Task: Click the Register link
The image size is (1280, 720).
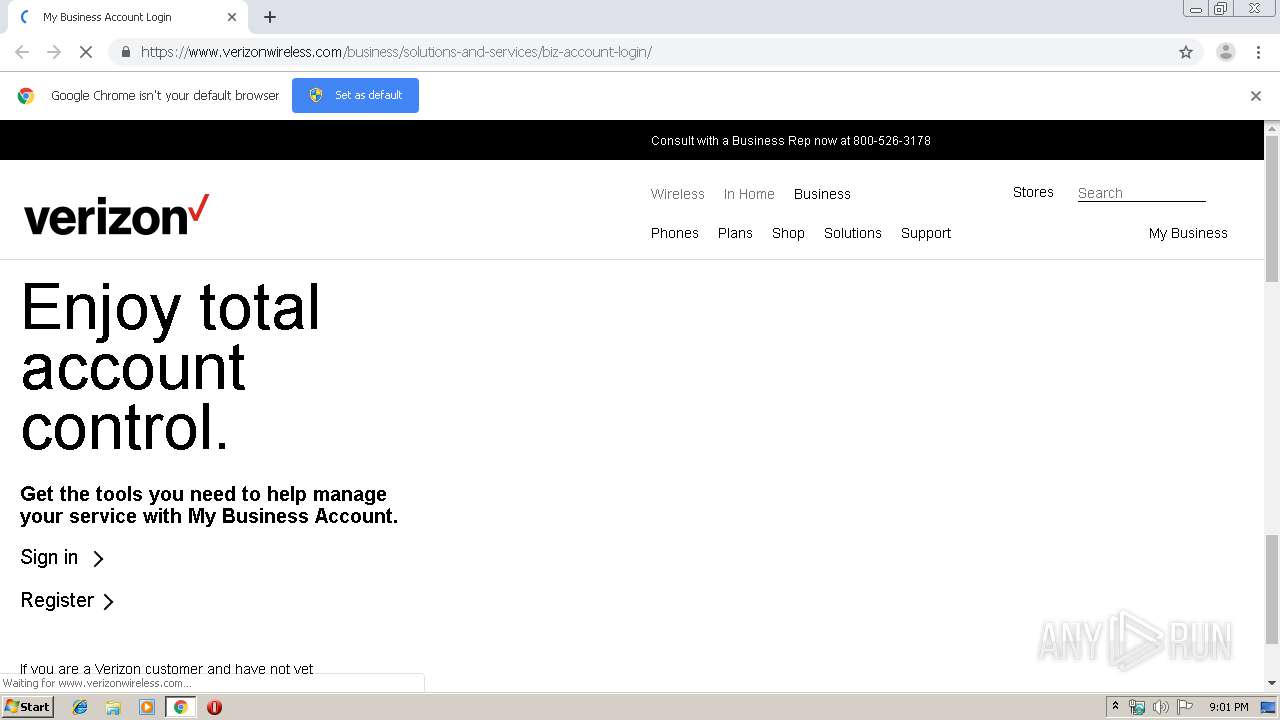Action: coord(57,600)
